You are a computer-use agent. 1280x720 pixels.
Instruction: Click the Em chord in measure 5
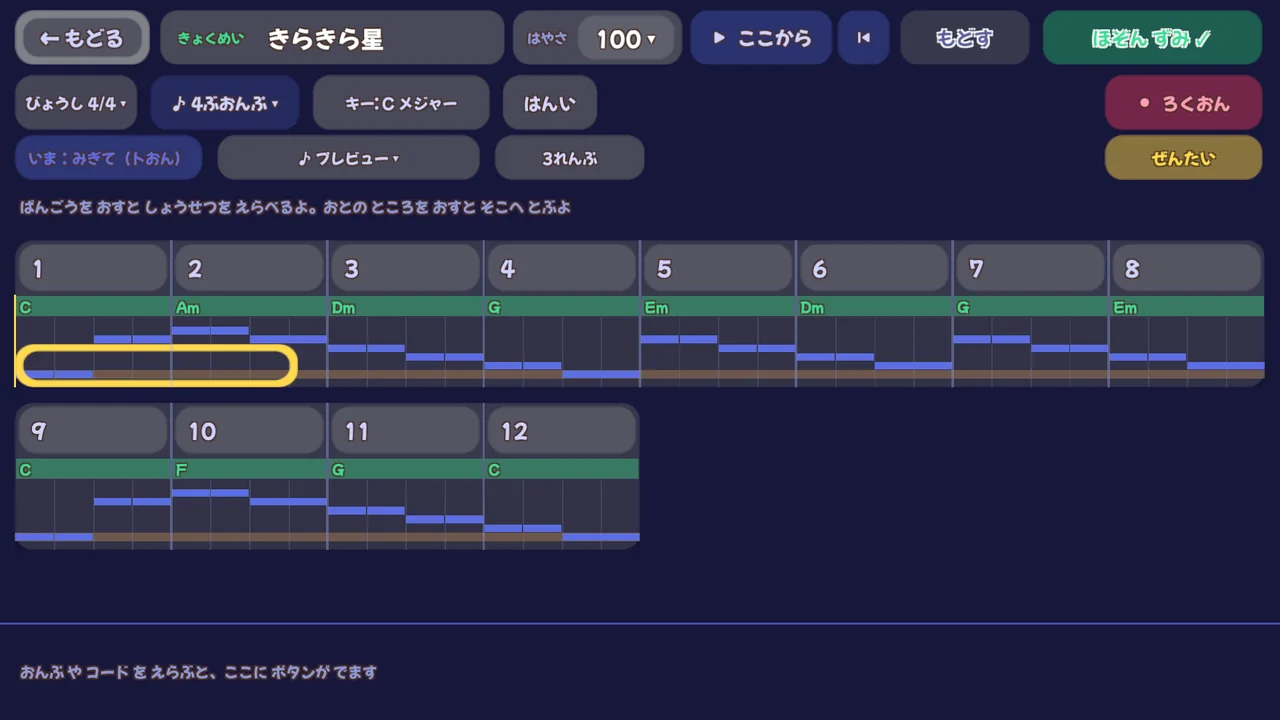[x=719, y=307]
